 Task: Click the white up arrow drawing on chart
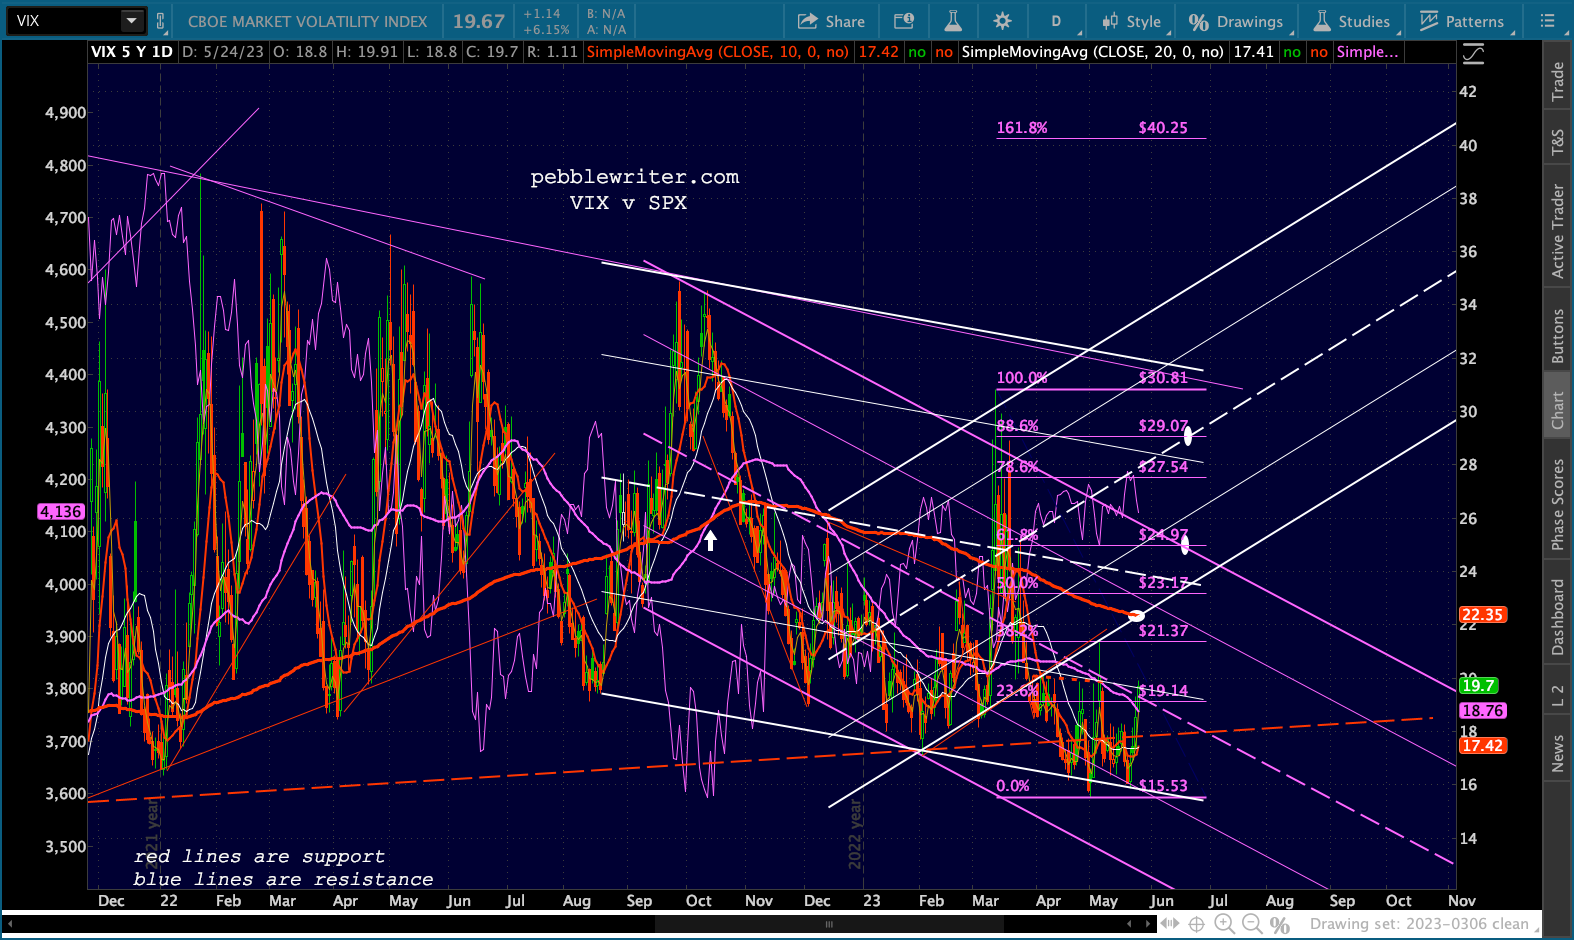click(x=710, y=541)
